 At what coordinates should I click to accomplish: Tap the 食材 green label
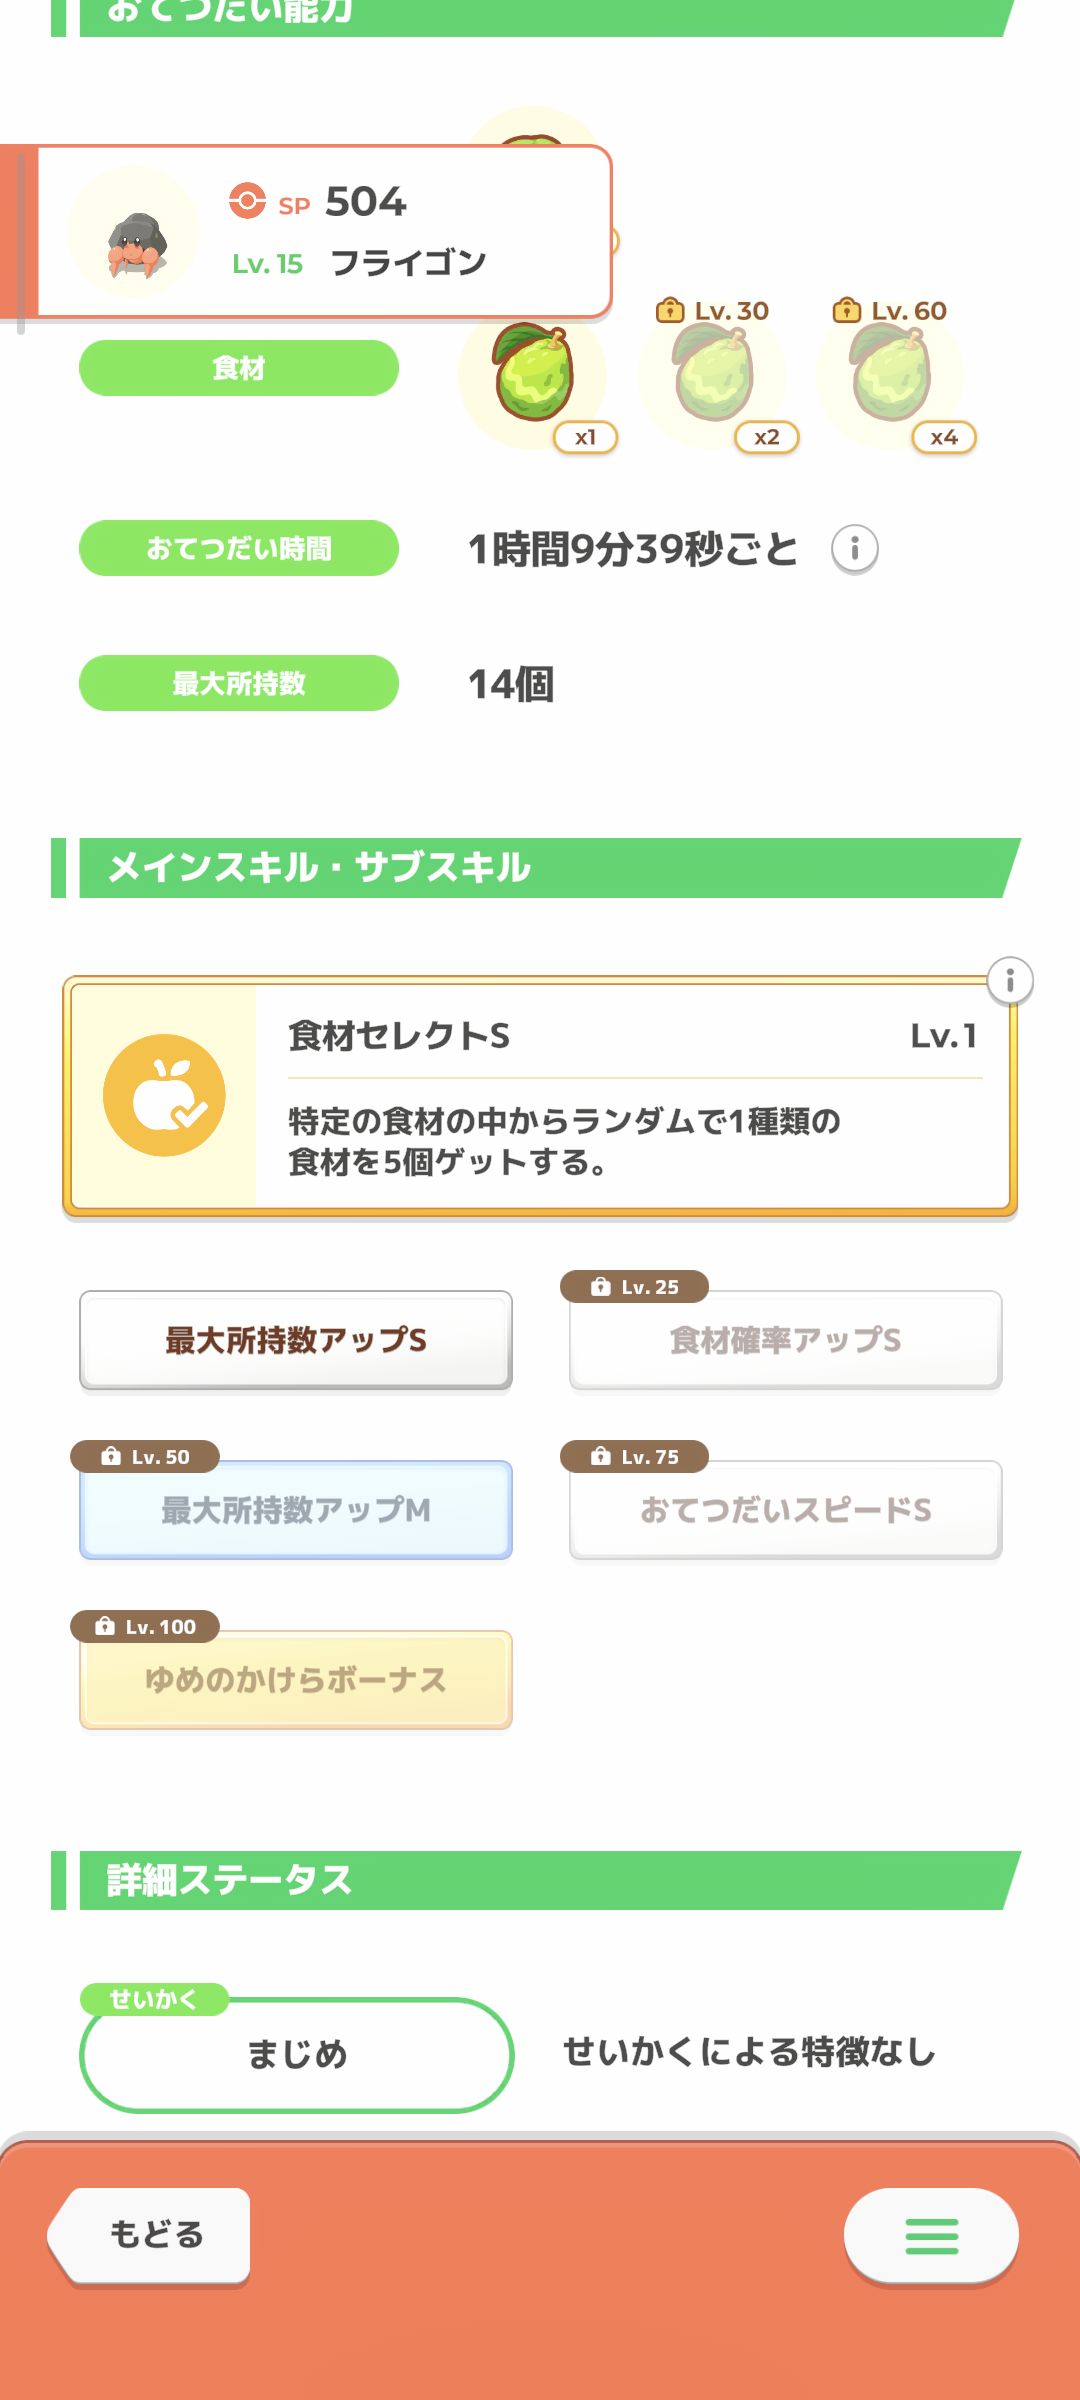click(239, 368)
